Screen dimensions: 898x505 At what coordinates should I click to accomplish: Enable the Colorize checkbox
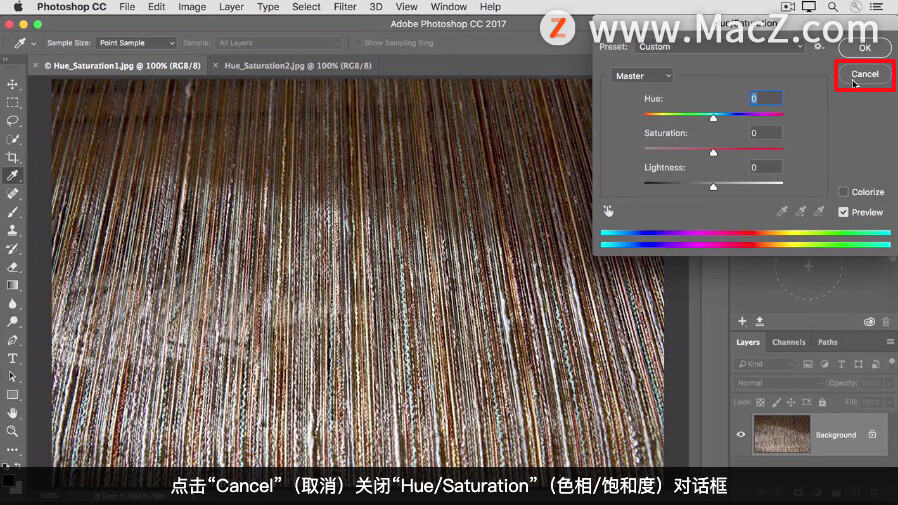tap(843, 192)
